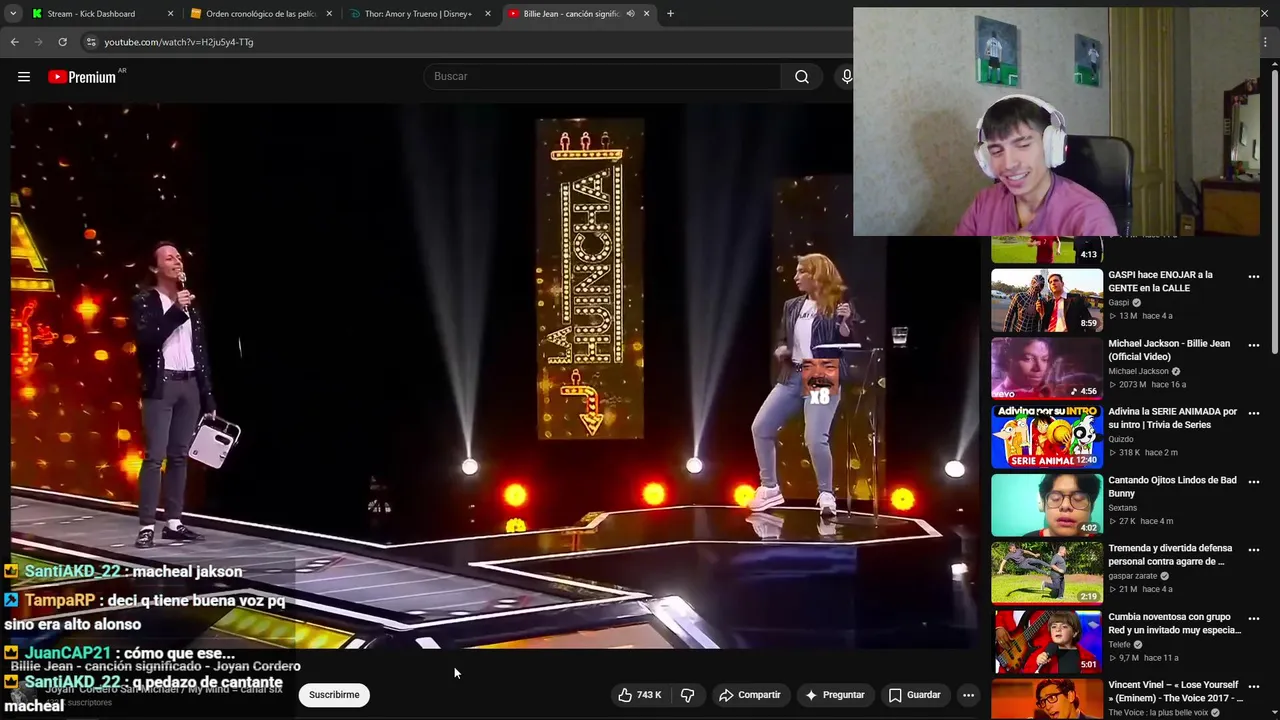Image resolution: width=1280 pixels, height=720 pixels.
Task: Open options menu for Cantando Ojitos Lindos
Action: pos(1253,482)
